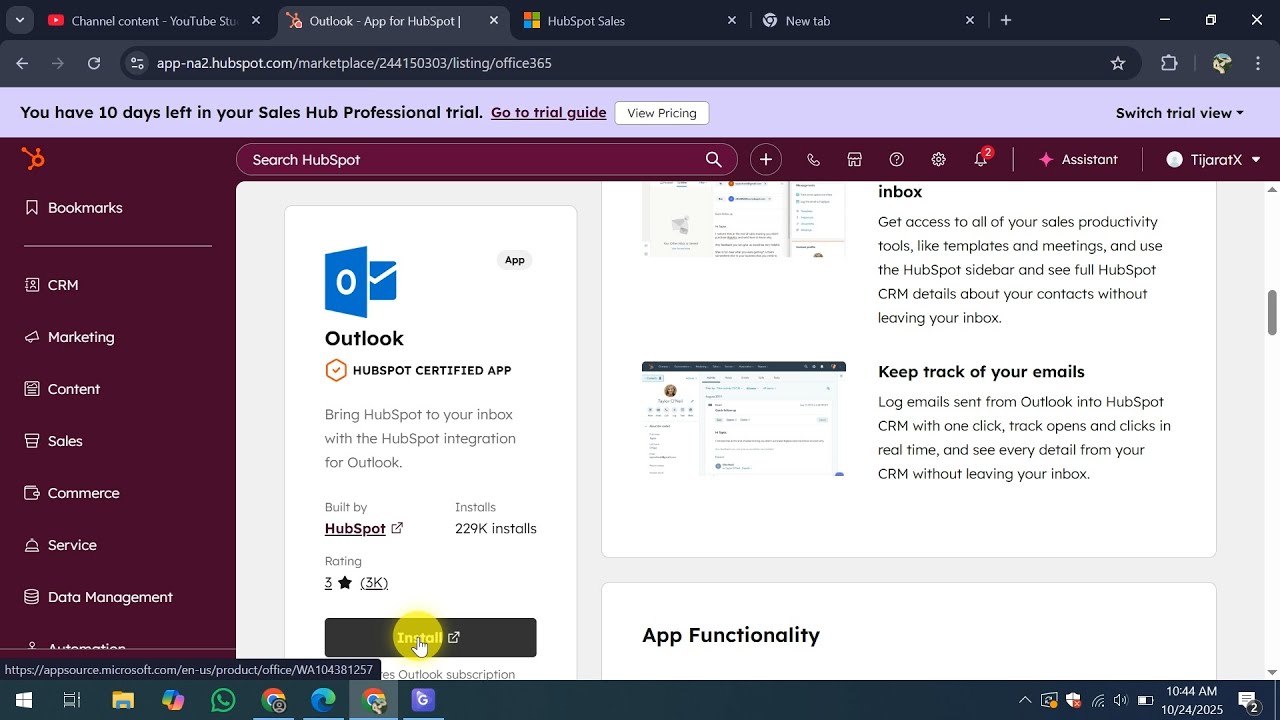This screenshot has width=1280, height=720.
Task: Click the search magnifier icon in HubSpot
Action: (713, 160)
